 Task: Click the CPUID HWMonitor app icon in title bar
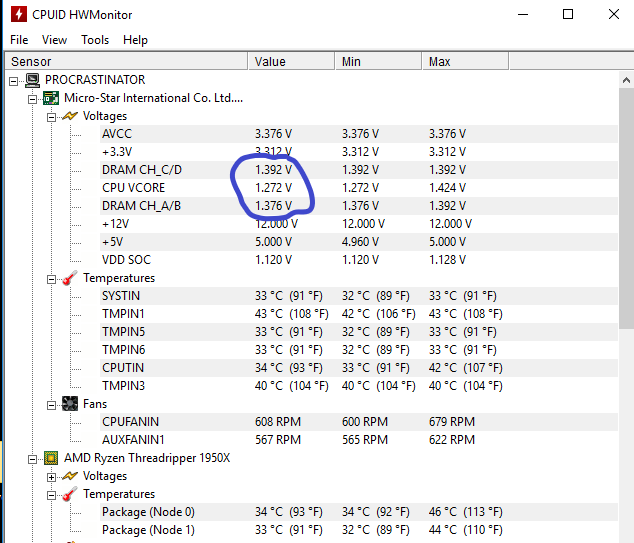pyautogui.click(x=19, y=14)
